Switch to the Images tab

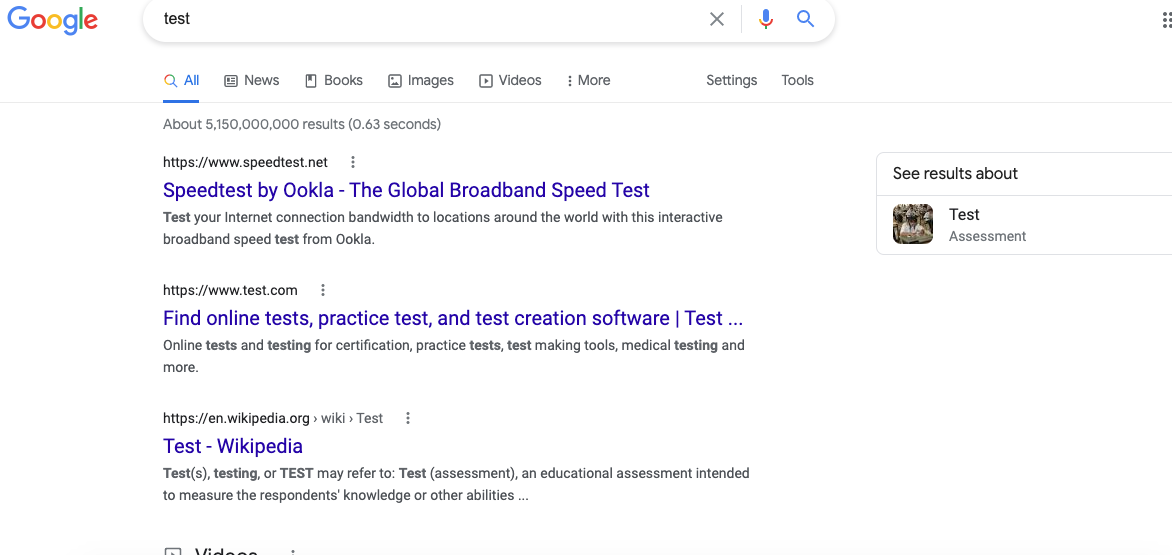pos(421,80)
